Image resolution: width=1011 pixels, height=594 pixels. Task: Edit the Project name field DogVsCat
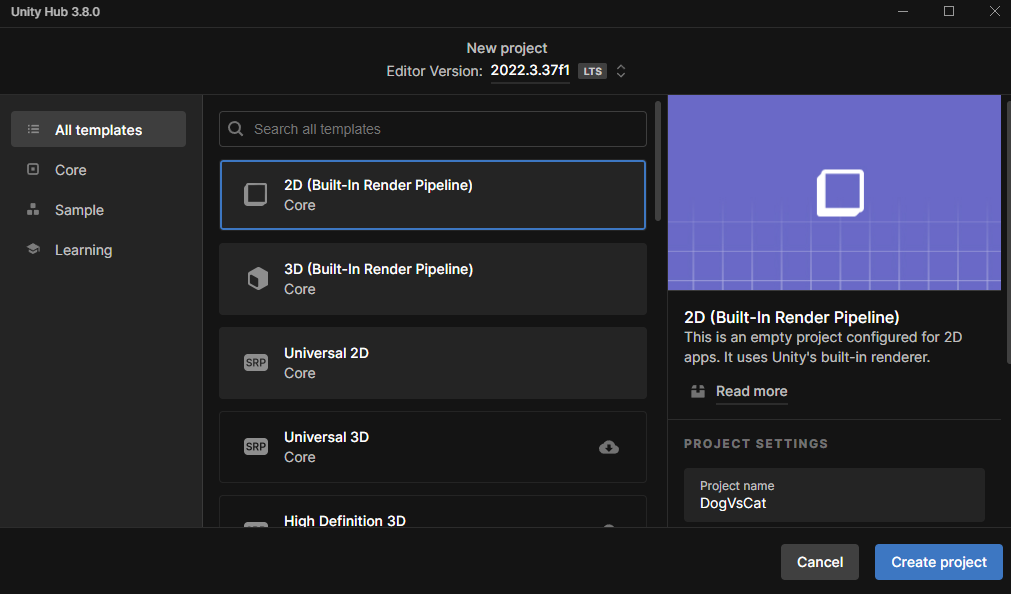pos(834,495)
